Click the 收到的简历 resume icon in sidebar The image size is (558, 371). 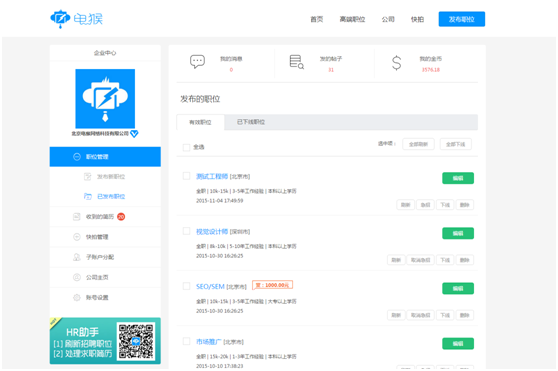pyautogui.click(x=77, y=217)
